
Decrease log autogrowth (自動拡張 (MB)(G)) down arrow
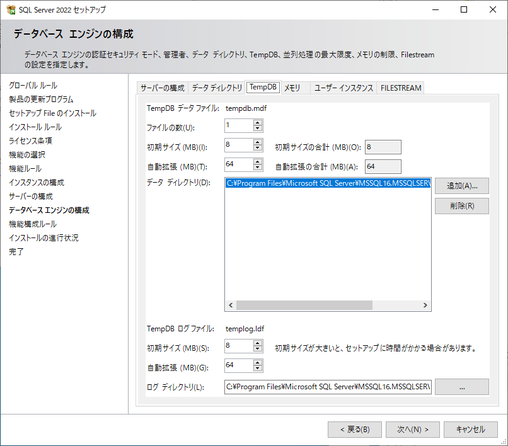[x=257, y=368]
